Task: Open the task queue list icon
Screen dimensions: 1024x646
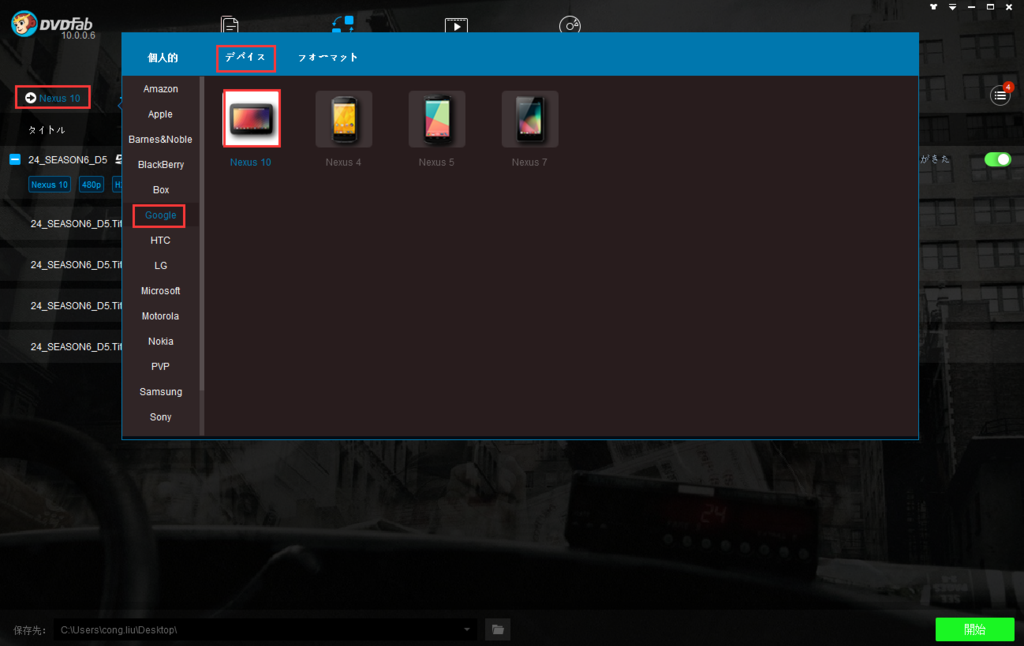Action: [1000, 95]
